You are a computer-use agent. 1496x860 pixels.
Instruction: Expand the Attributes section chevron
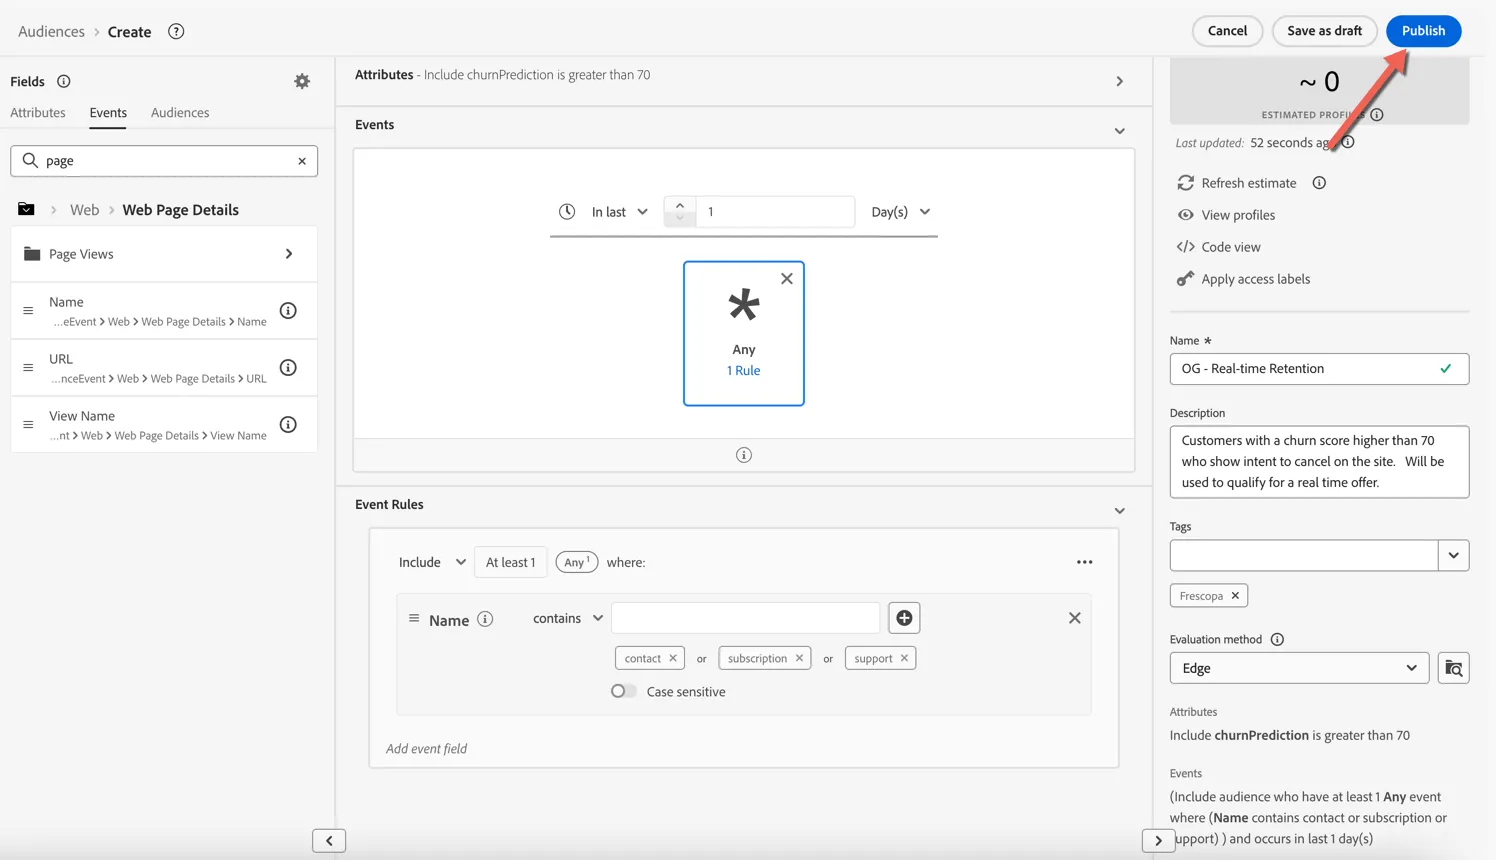pos(1120,81)
